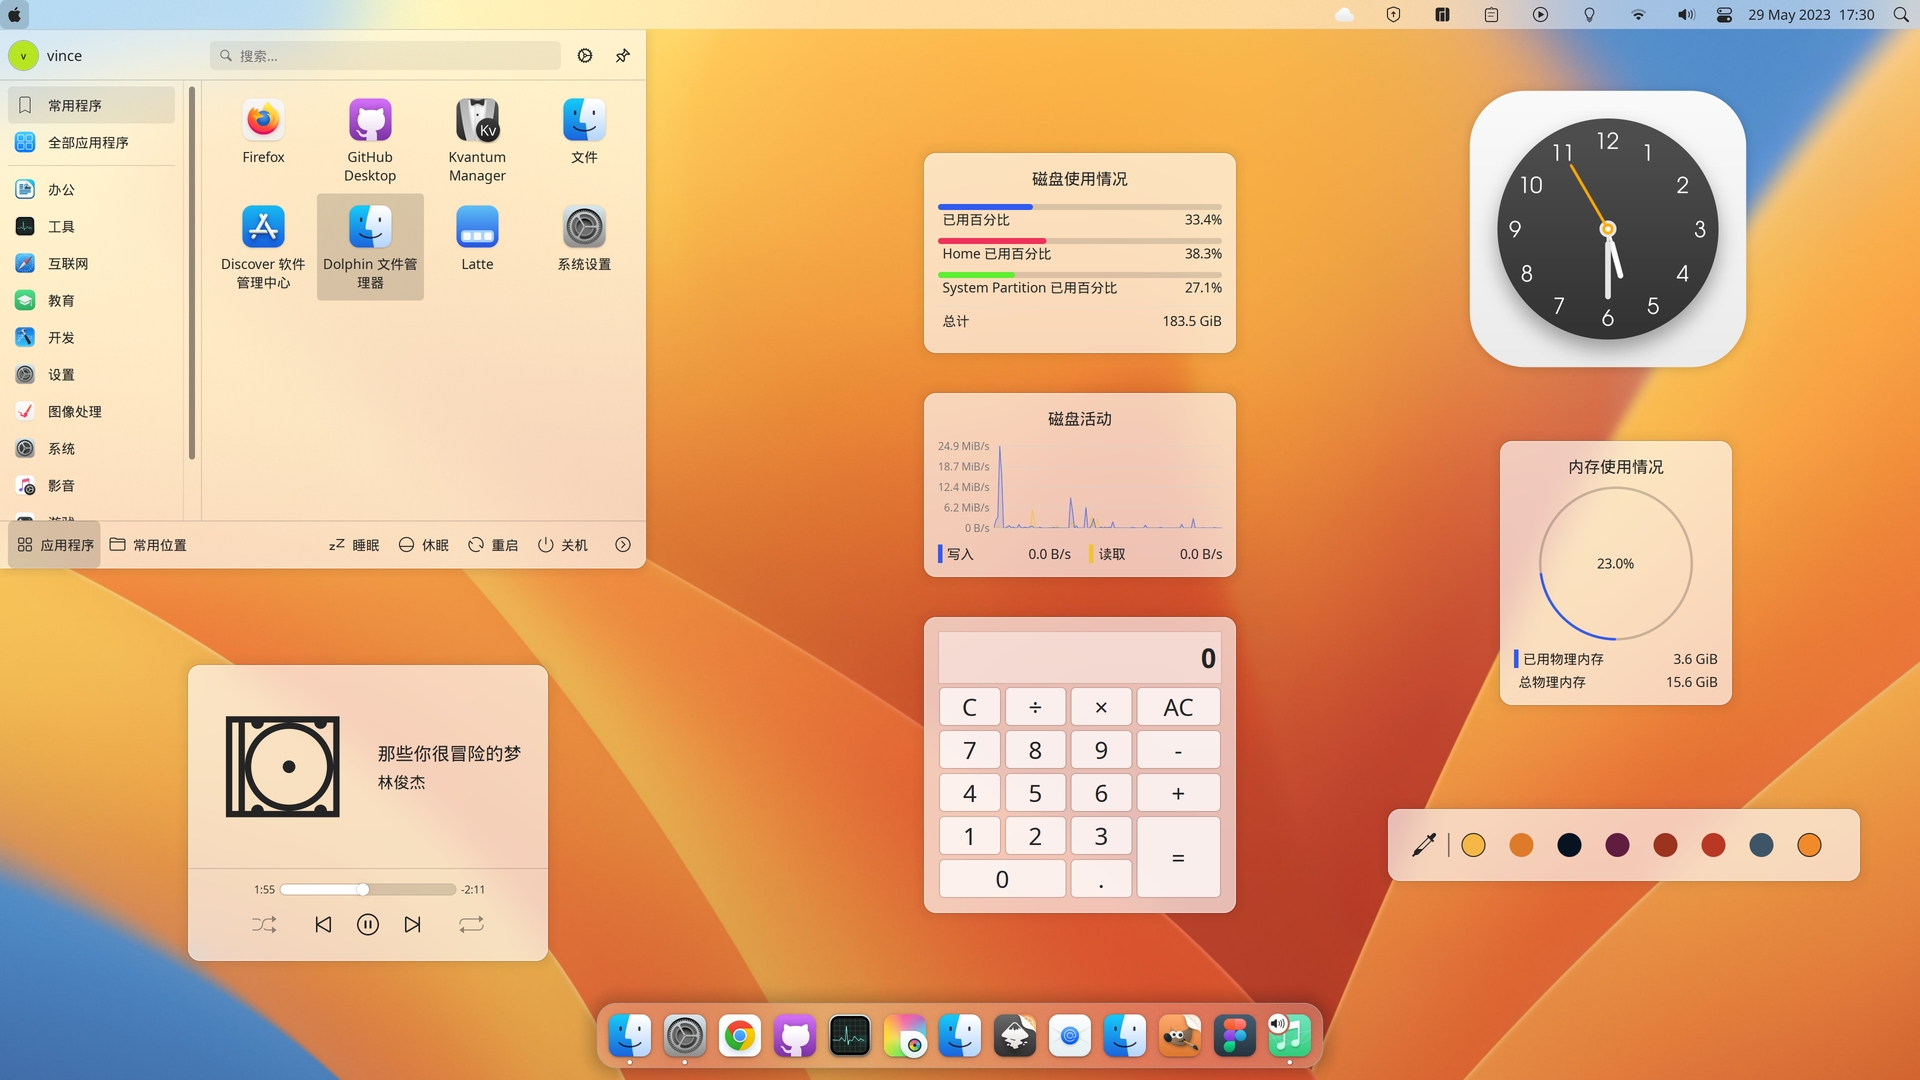Open the Apple logo menu
Screen dimensions: 1920x1080
point(15,14)
